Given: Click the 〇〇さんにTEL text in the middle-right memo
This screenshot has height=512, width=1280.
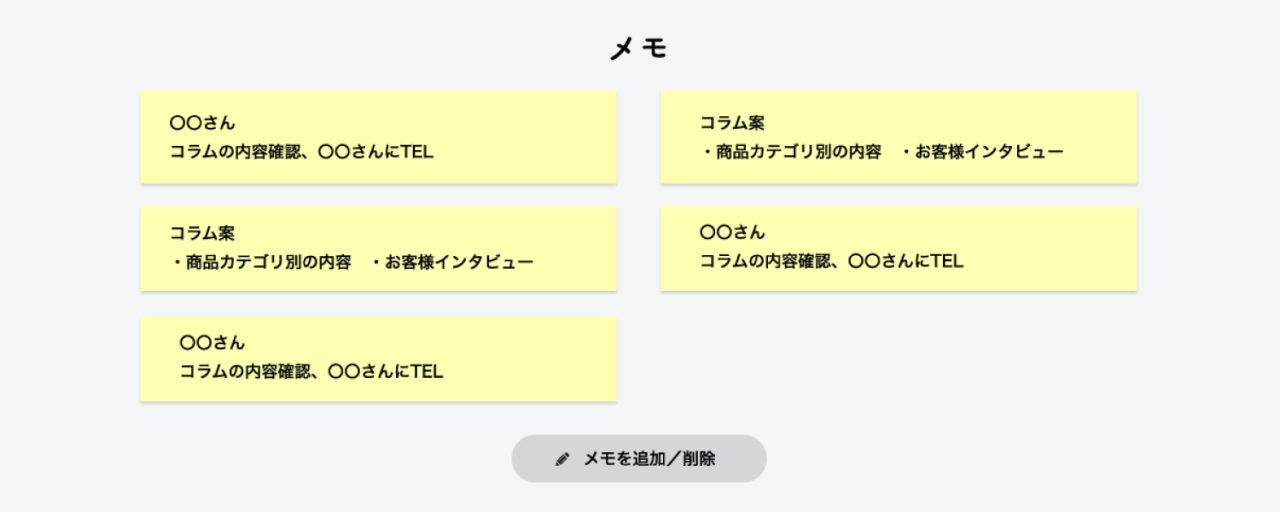Looking at the screenshot, I should (906, 261).
